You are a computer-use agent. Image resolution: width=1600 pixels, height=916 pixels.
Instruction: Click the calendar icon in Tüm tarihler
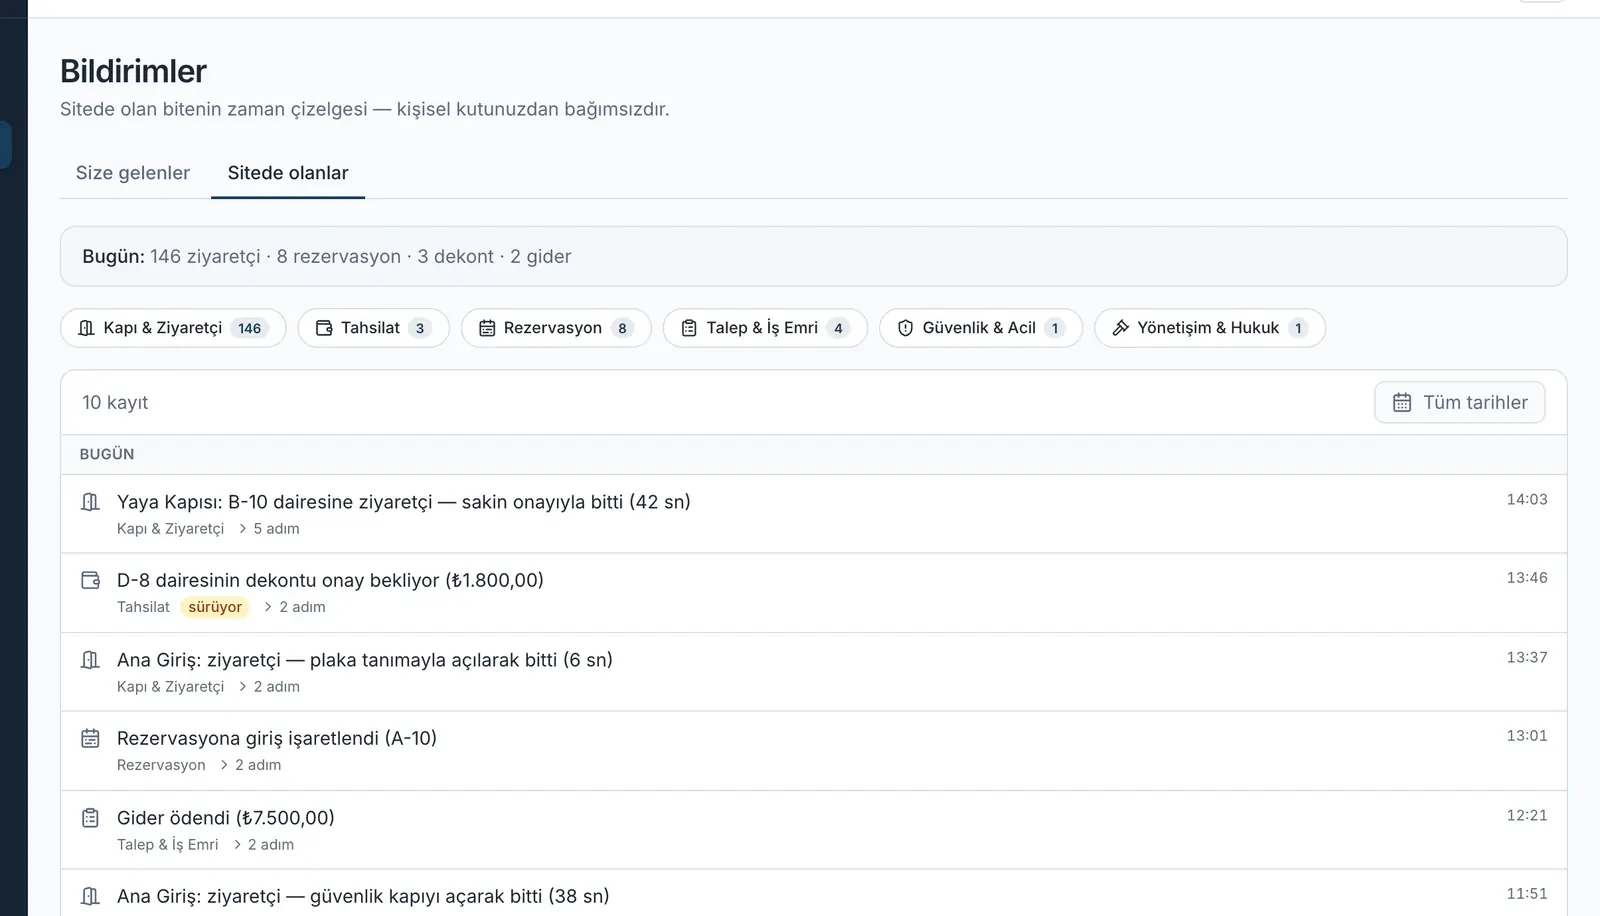[1402, 402]
